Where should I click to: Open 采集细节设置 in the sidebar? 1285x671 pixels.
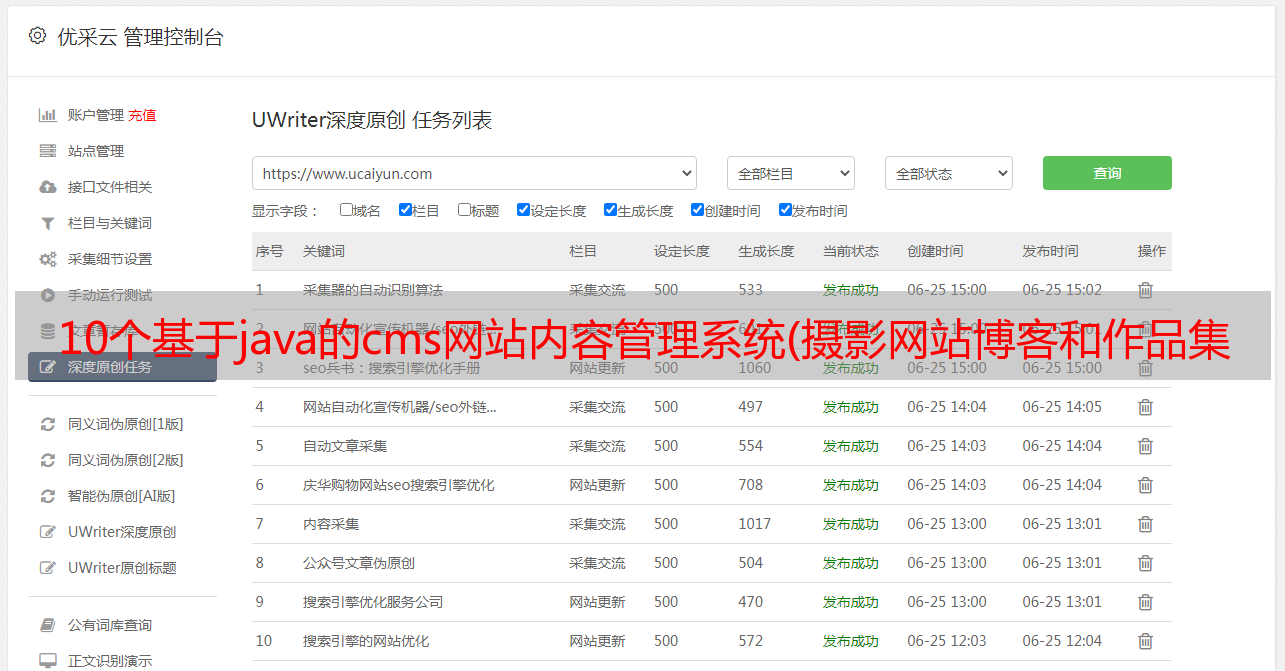coord(110,259)
